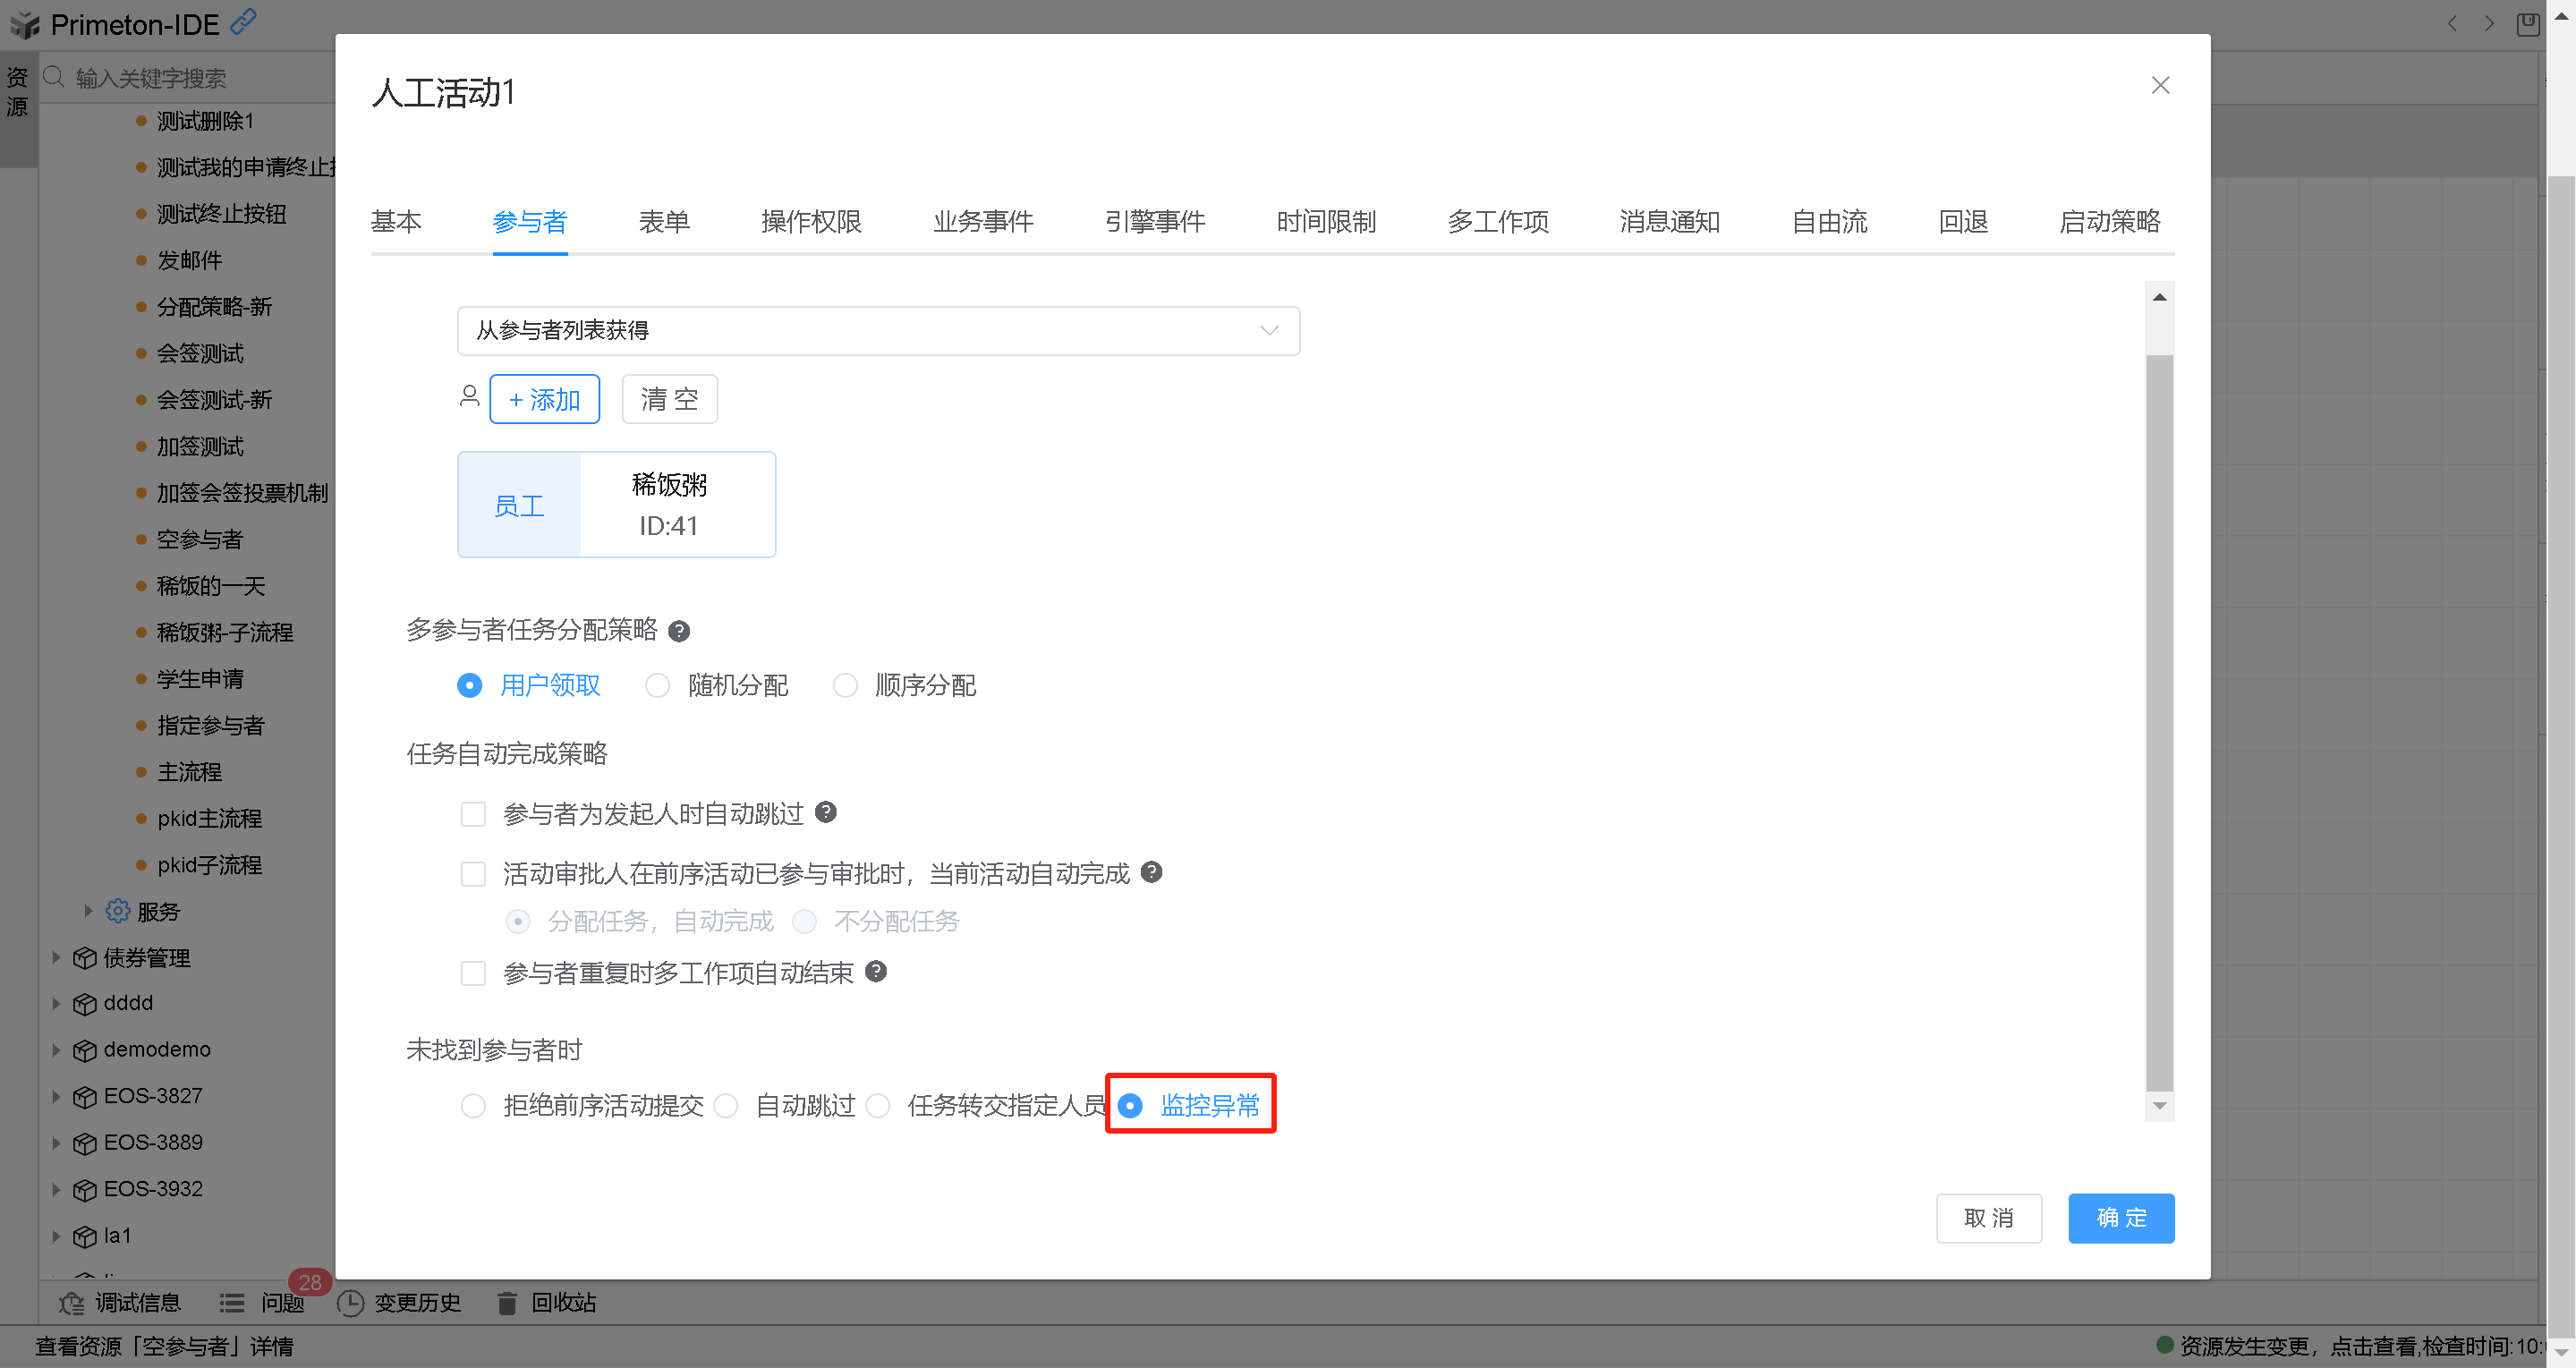Click the link icon next to Primeton-IDE
This screenshot has height=1368, width=2576.
click(x=243, y=21)
